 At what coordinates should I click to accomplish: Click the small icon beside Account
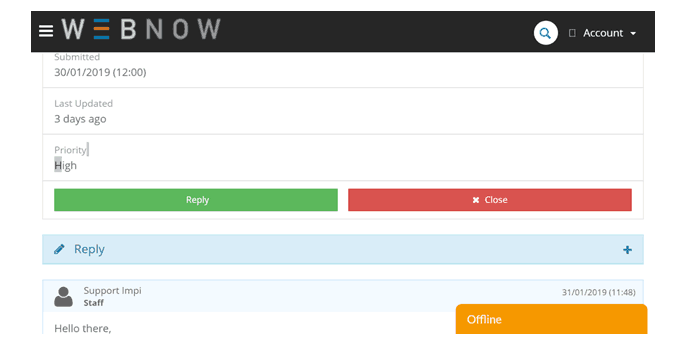[x=572, y=33]
